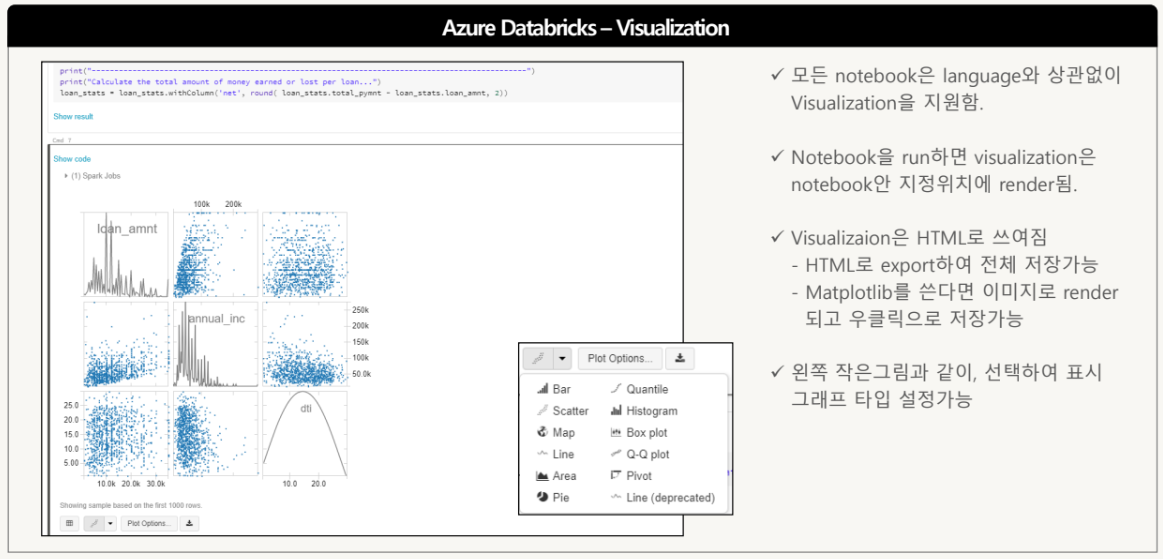Click the slide title 'Azure Databricks – Visualization'
This screenshot has height=559, width=1163.
point(585,29)
